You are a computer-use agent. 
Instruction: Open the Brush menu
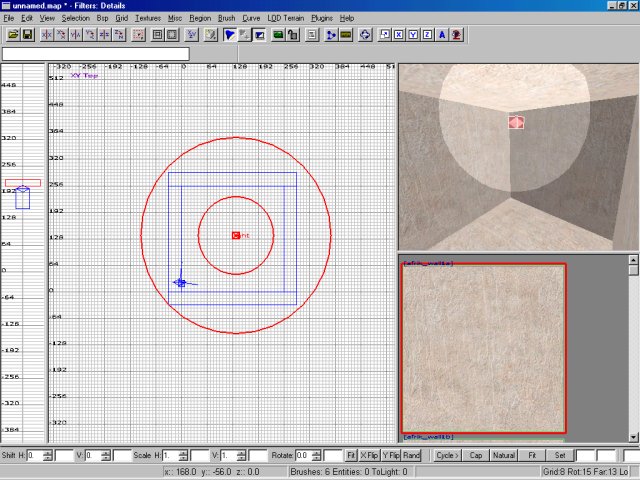tap(226, 18)
